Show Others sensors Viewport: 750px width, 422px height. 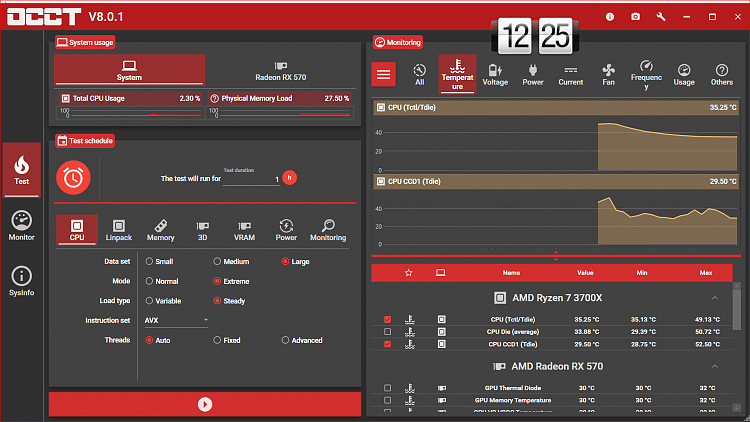(722, 75)
